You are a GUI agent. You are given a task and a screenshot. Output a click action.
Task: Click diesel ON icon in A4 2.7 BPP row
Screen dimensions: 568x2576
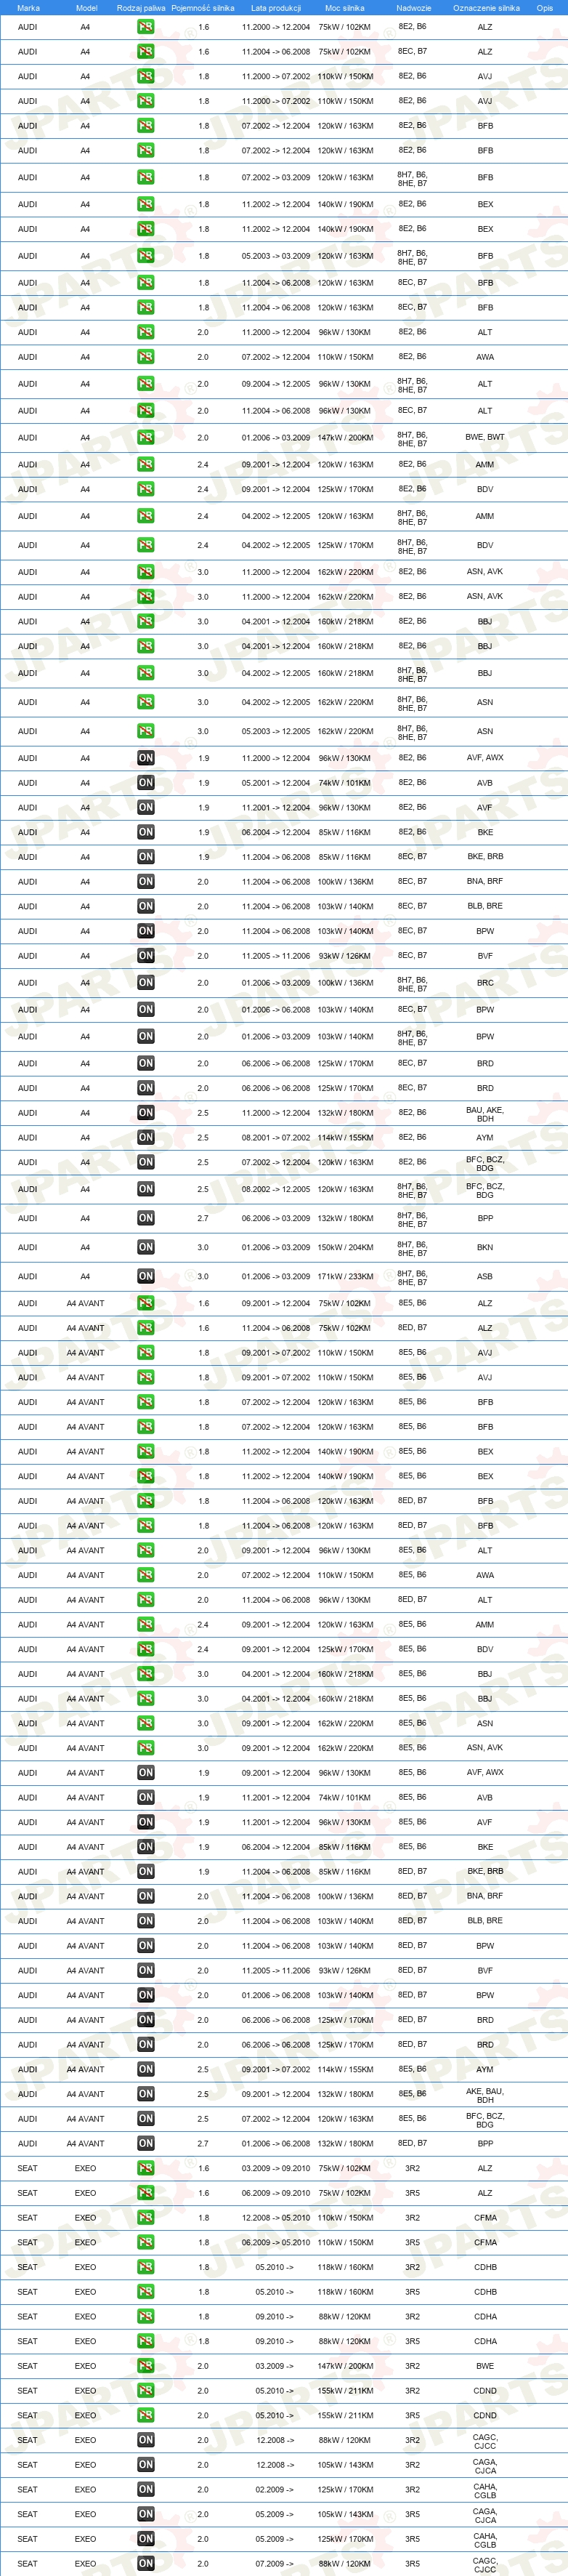click(146, 1219)
